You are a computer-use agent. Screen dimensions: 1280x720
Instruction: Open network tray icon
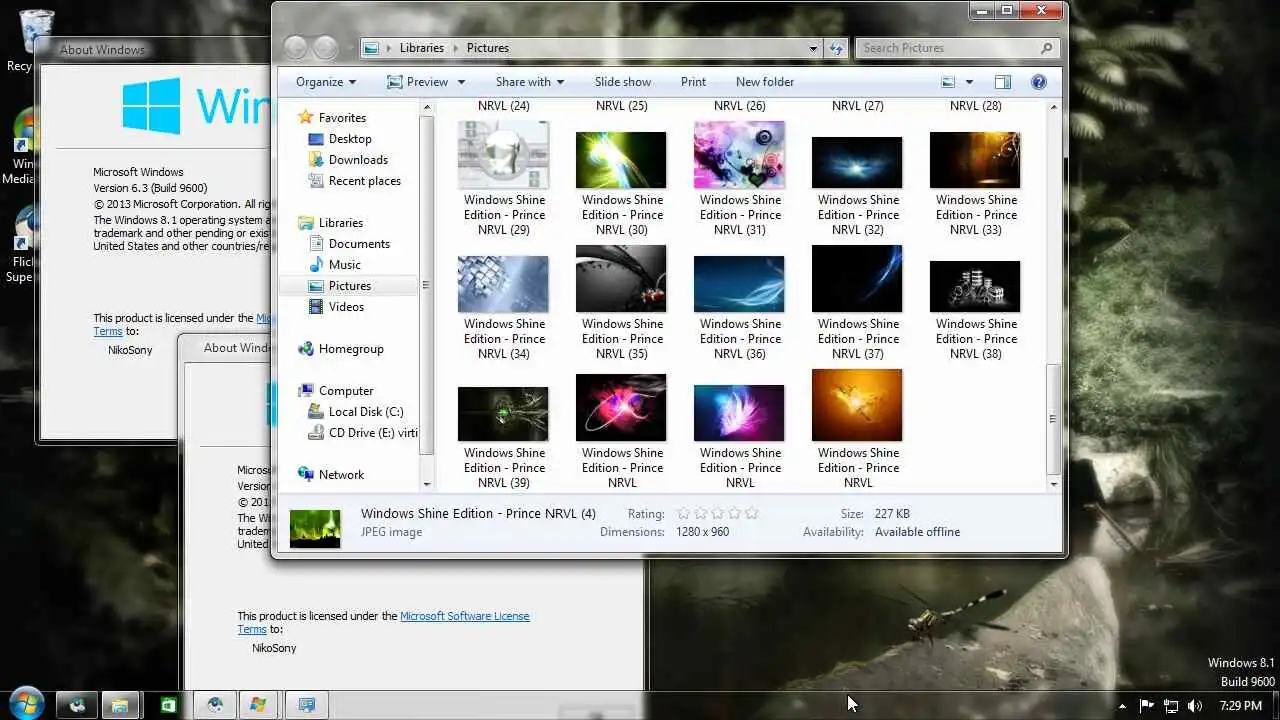coord(1171,706)
